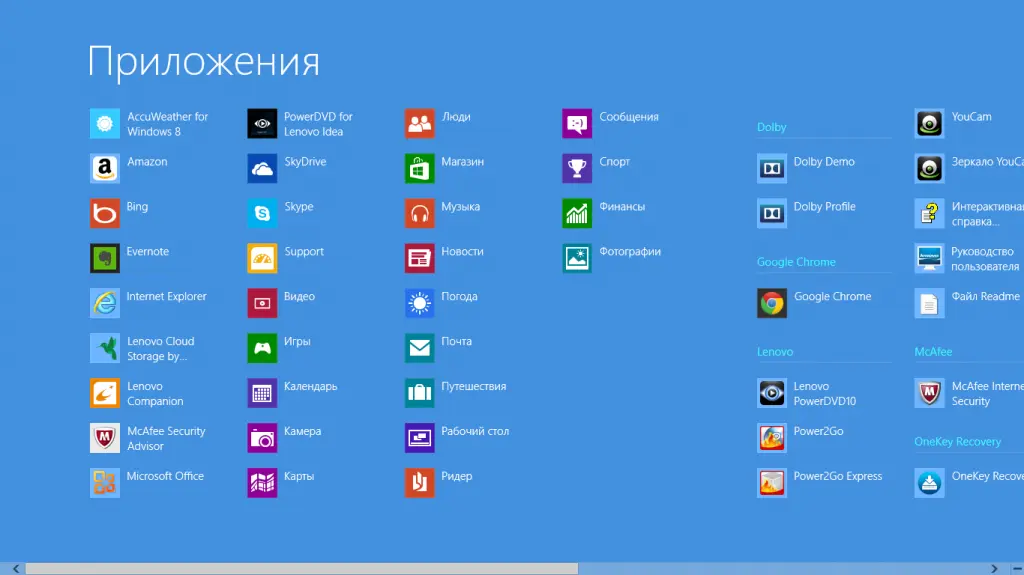Open Календарь app icon
The height and width of the screenshot is (575, 1024).
262,393
